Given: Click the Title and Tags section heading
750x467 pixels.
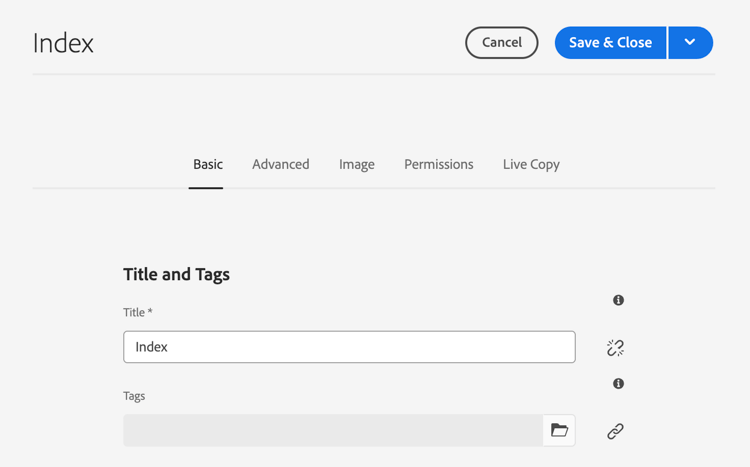Looking at the screenshot, I should 176,274.
